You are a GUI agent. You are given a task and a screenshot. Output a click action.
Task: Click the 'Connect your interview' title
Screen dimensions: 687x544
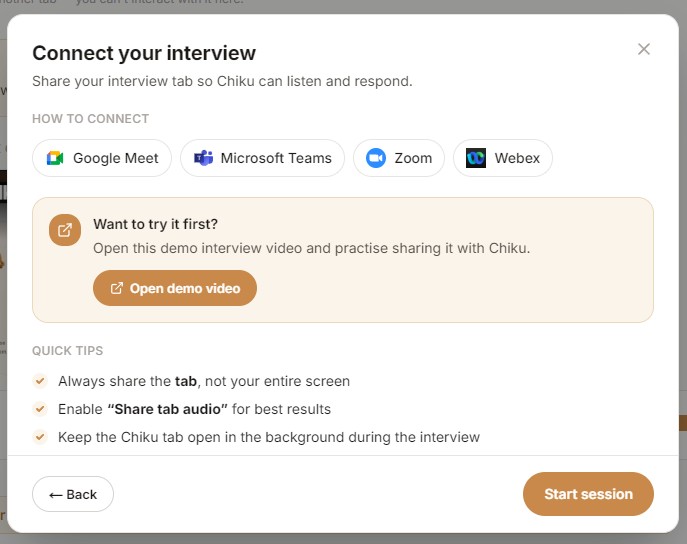pos(144,53)
